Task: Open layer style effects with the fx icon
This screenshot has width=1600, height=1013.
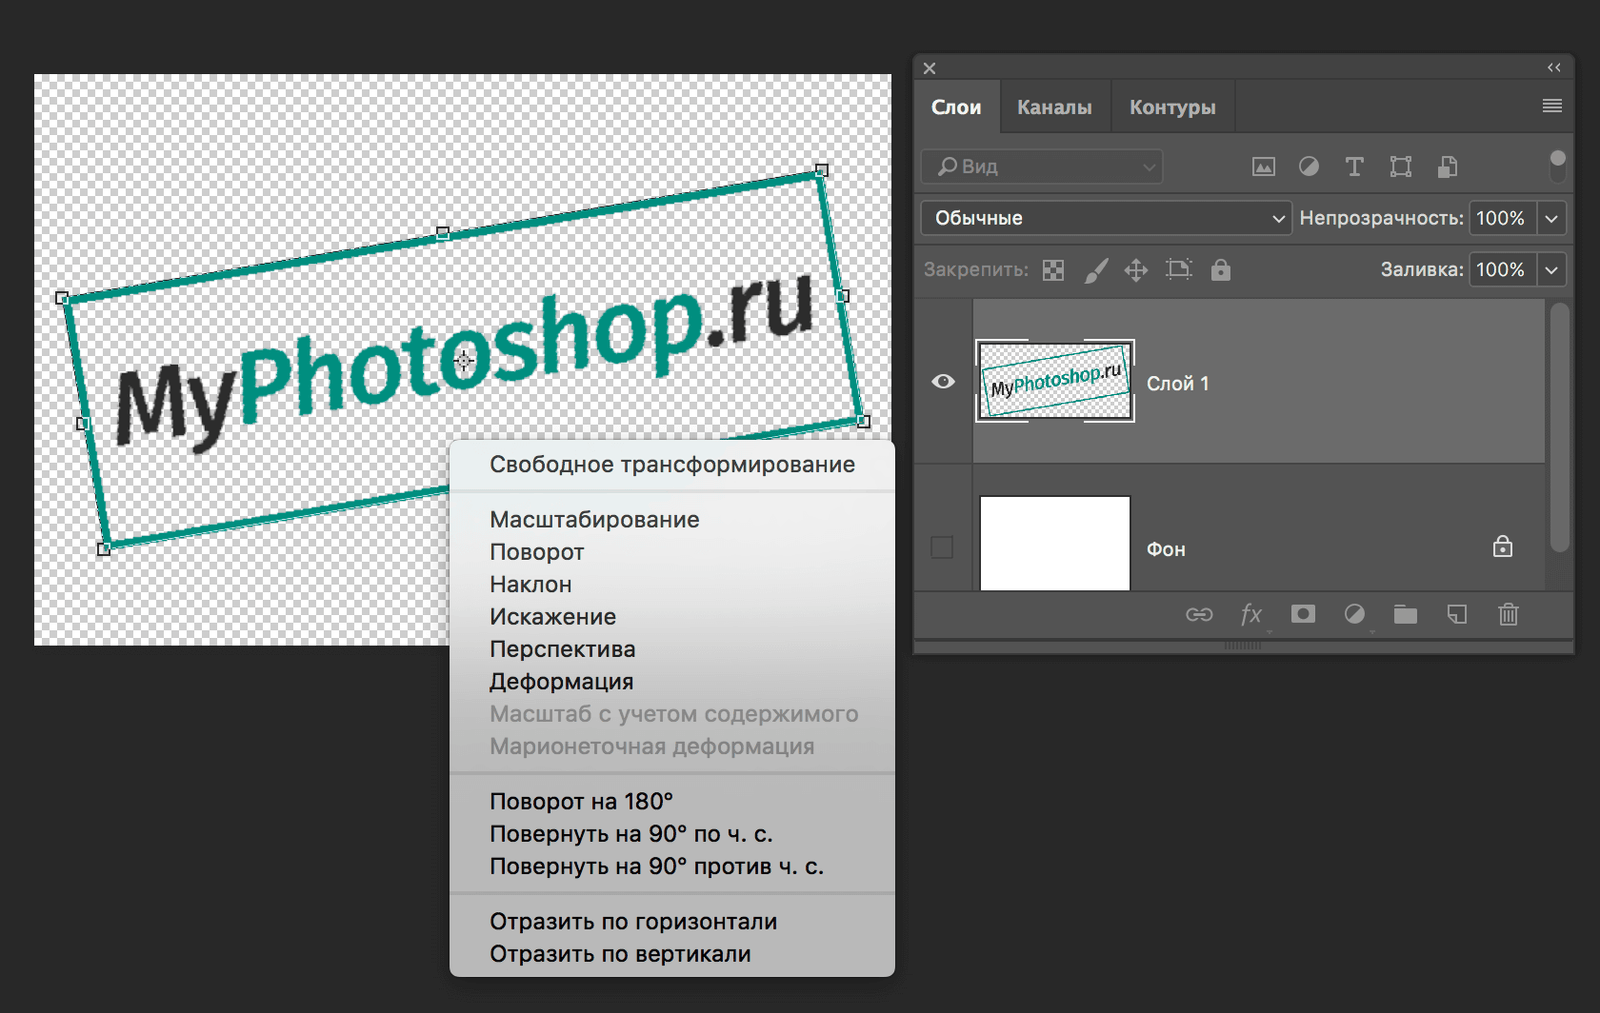Action: tap(1251, 615)
